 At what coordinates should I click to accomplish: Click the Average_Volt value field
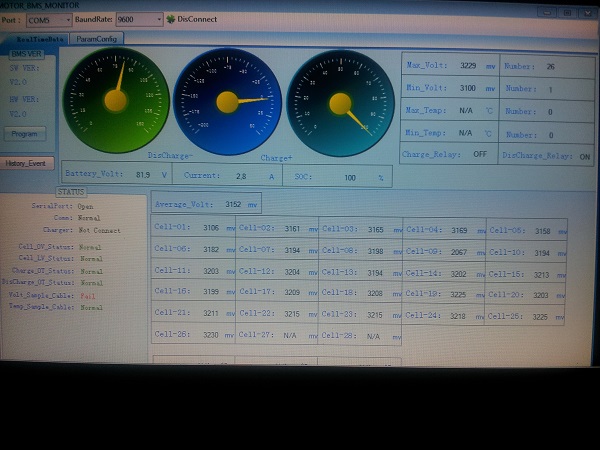[232, 203]
